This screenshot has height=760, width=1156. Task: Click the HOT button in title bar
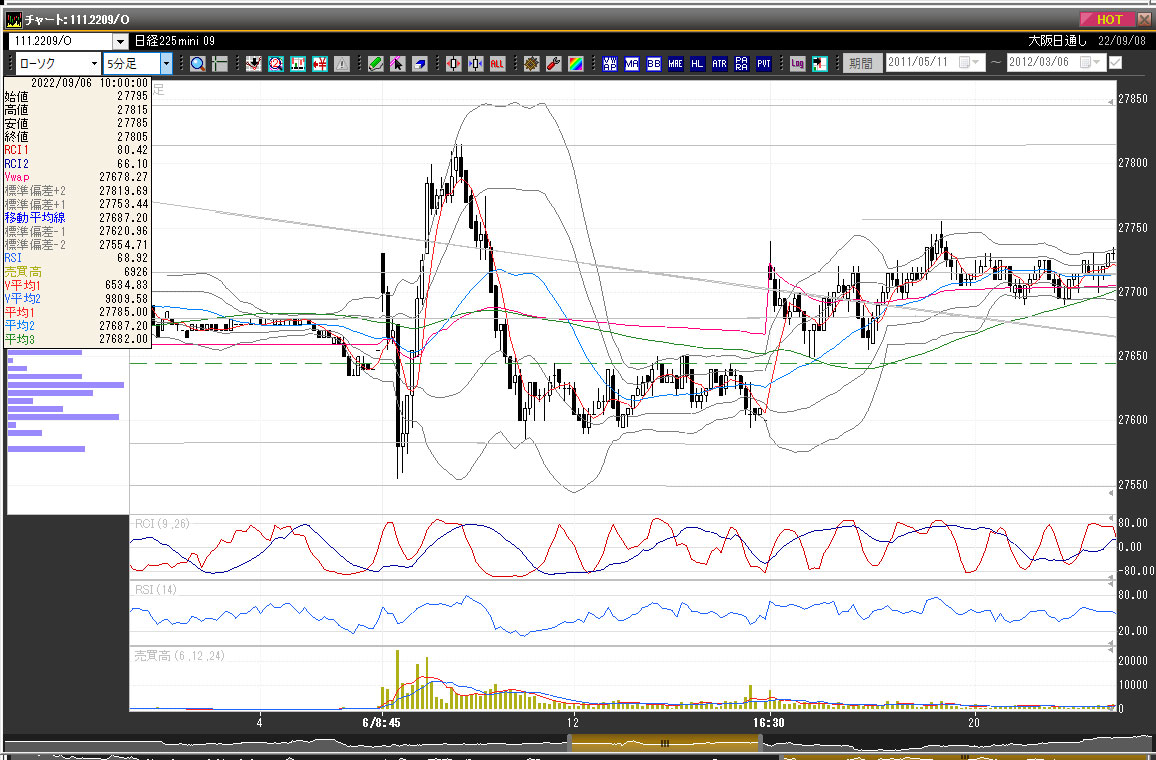point(1108,19)
